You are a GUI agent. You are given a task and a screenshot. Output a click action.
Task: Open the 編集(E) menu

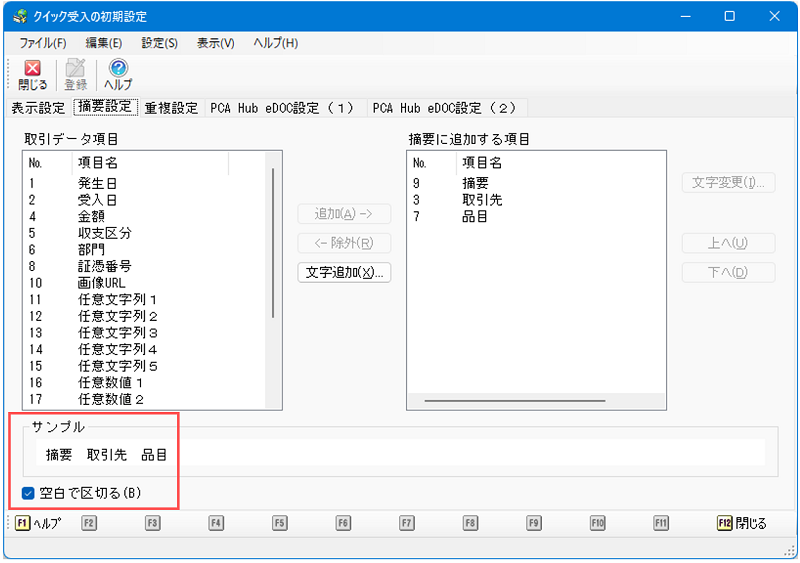104,43
